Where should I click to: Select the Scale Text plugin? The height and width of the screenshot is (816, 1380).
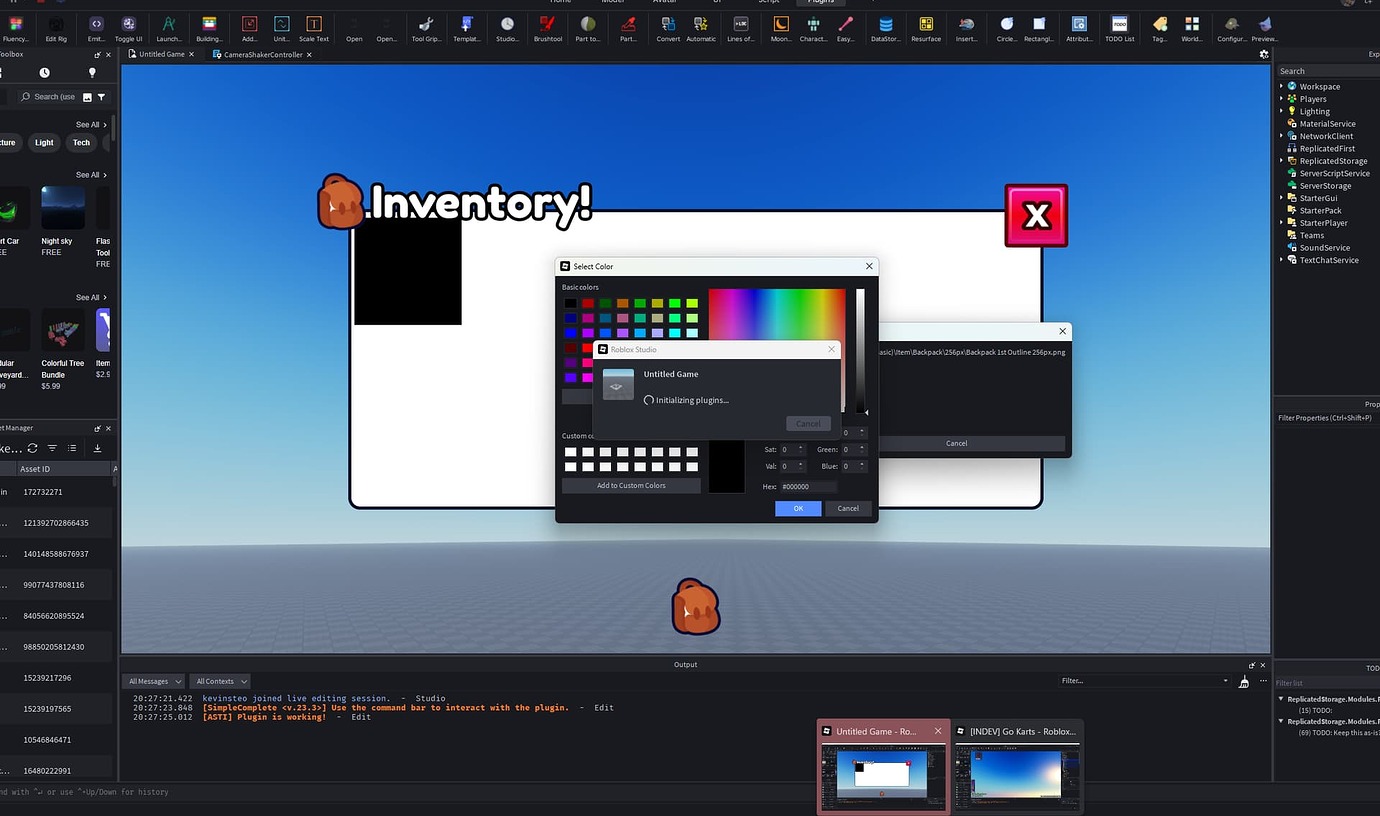pyautogui.click(x=314, y=28)
